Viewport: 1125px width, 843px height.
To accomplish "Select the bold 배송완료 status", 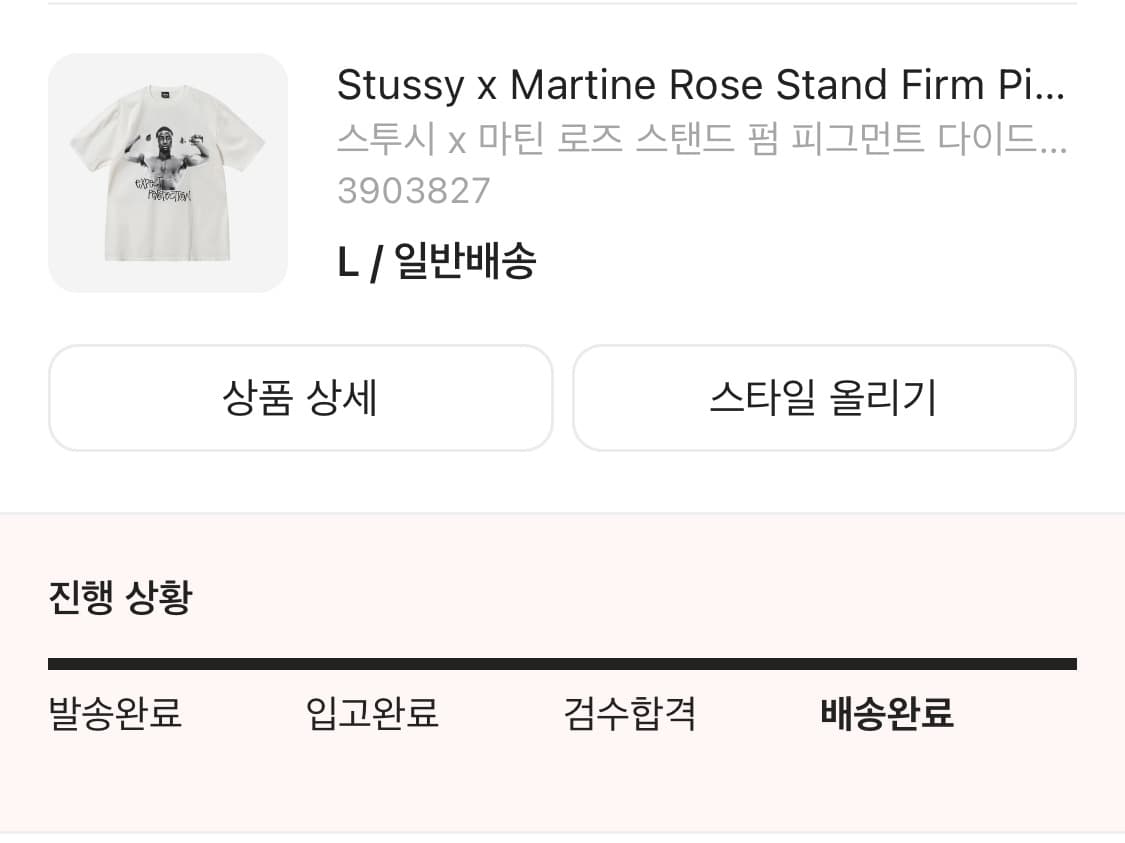I will coord(887,715).
